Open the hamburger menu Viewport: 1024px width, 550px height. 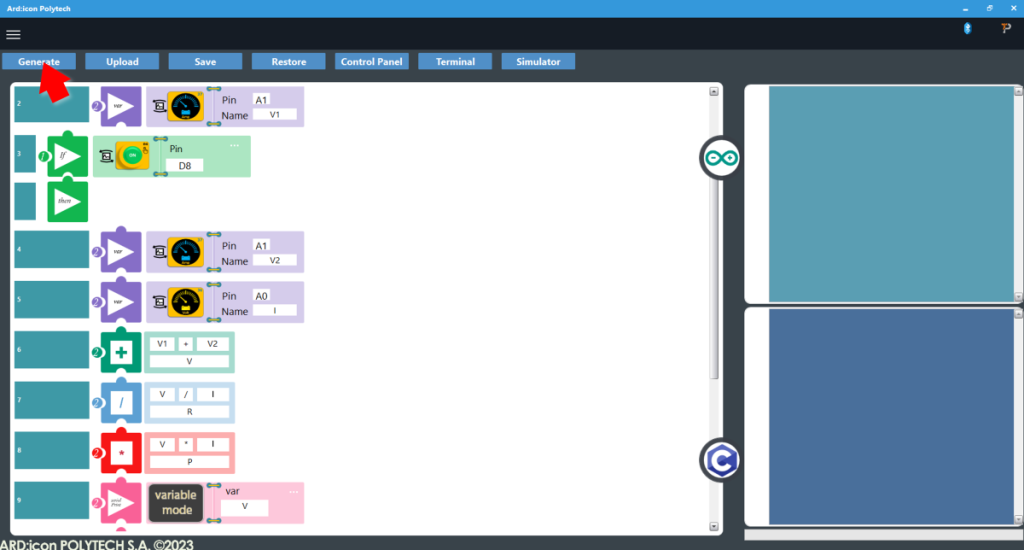pyautogui.click(x=13, y=34)
